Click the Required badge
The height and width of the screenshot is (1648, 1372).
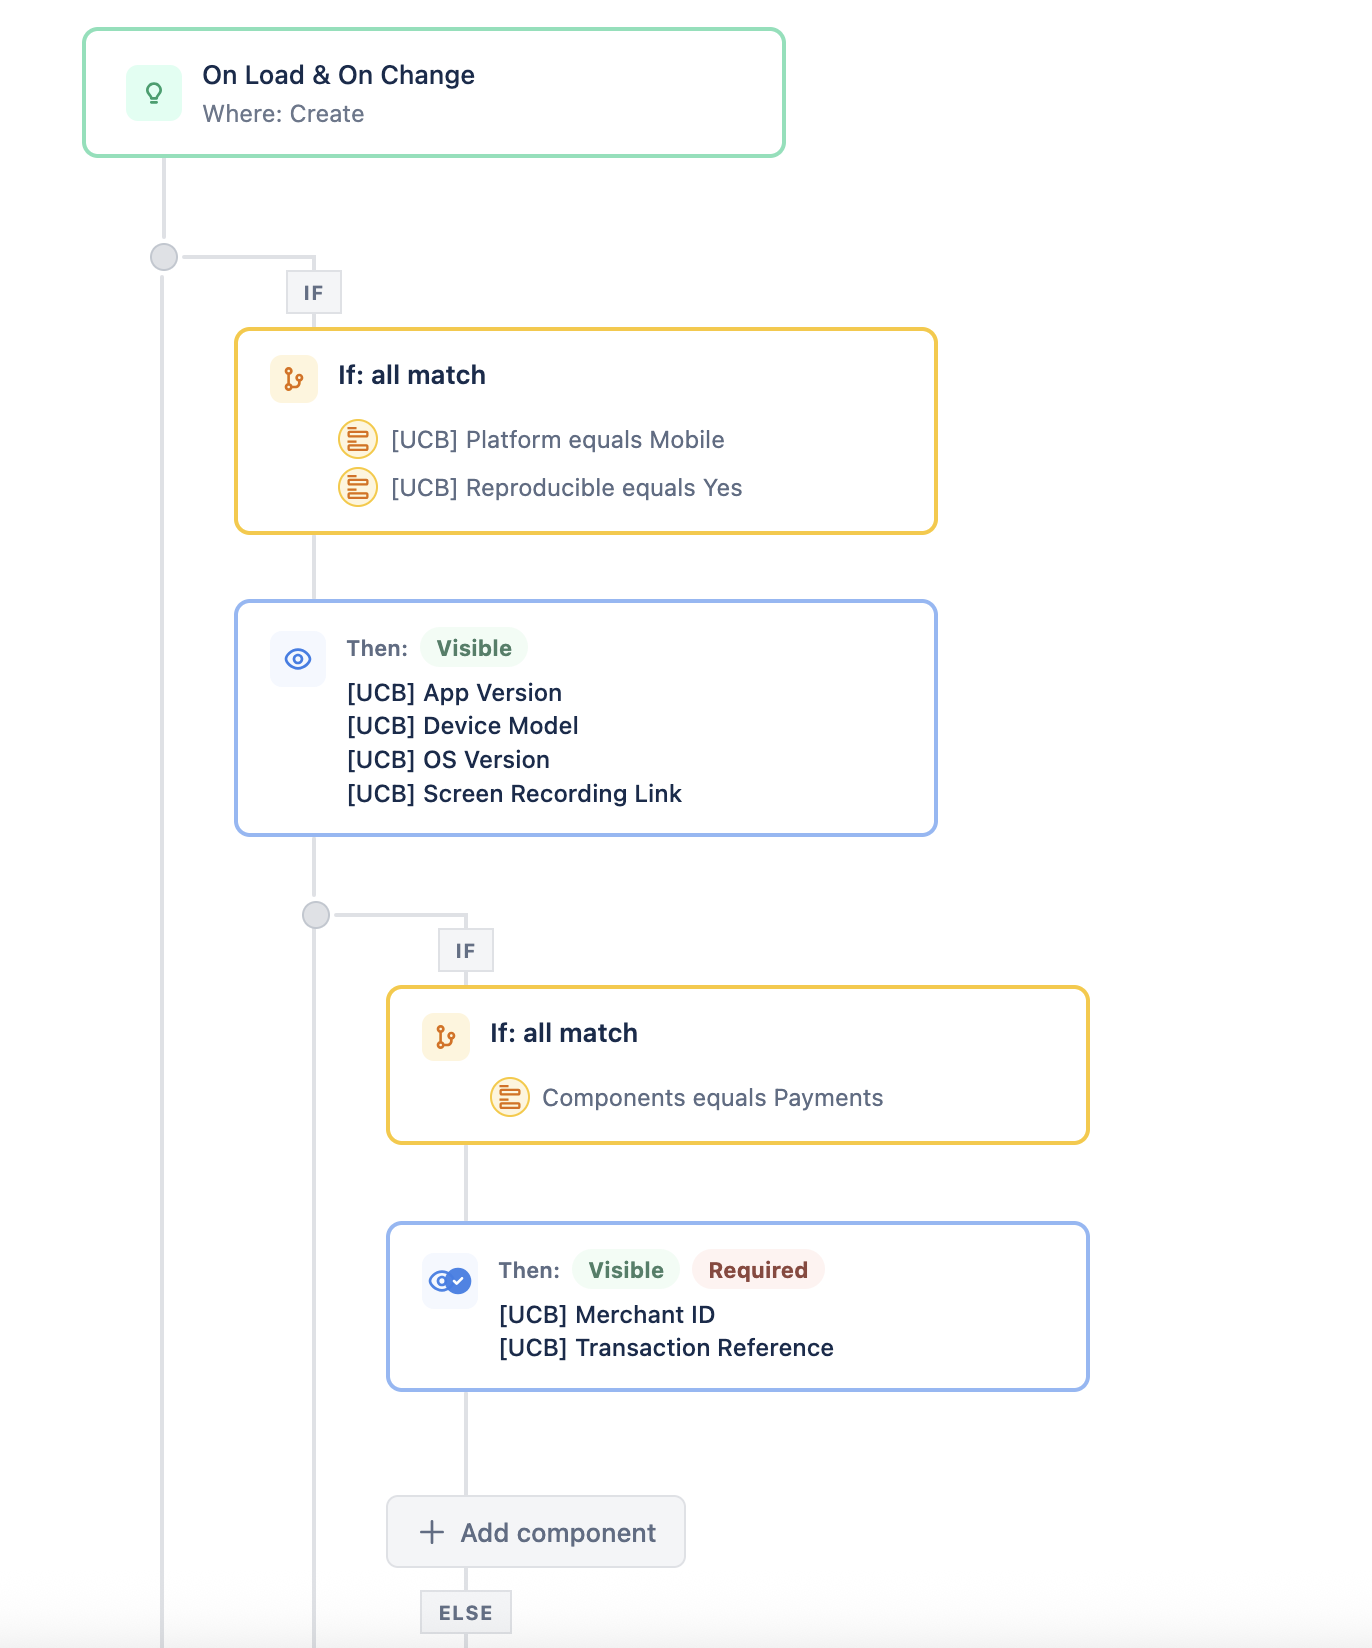click(x=758, y=1270)
